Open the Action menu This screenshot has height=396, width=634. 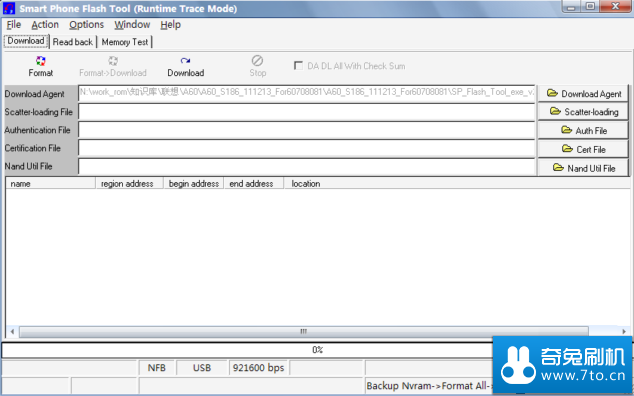coord(45,25)
